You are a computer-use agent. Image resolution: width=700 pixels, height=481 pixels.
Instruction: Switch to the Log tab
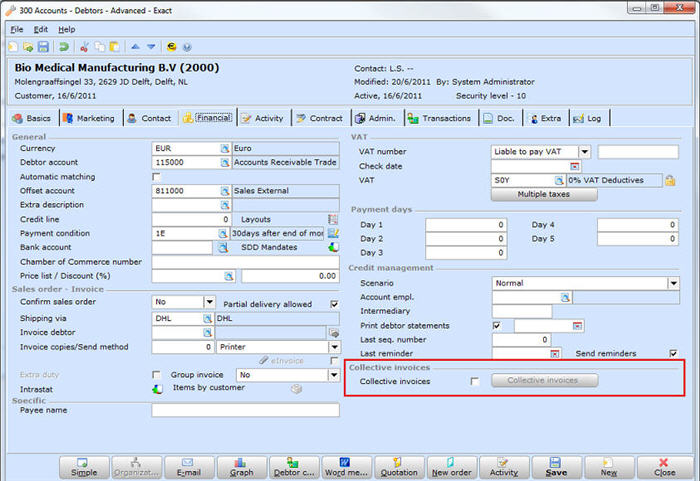(588, 118)
